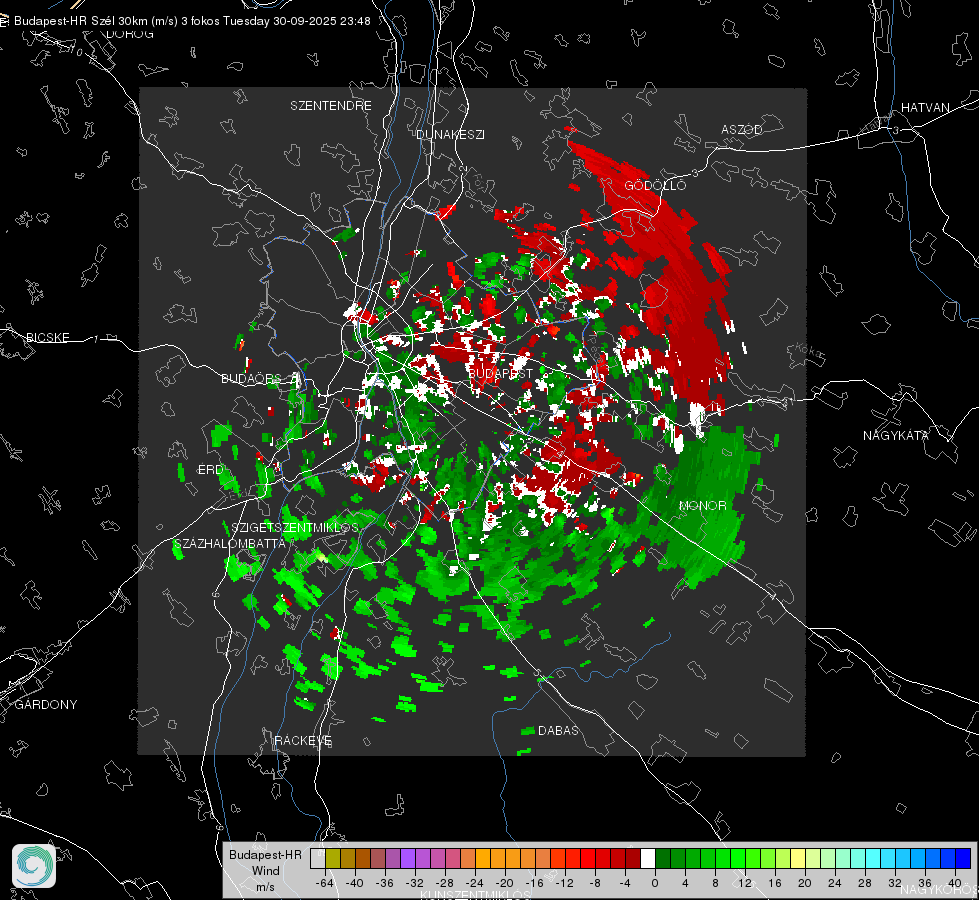Select the white 0 m/s legend swatch
The width and height of the screenshot is (979, 900).
(x=647, y=858)
